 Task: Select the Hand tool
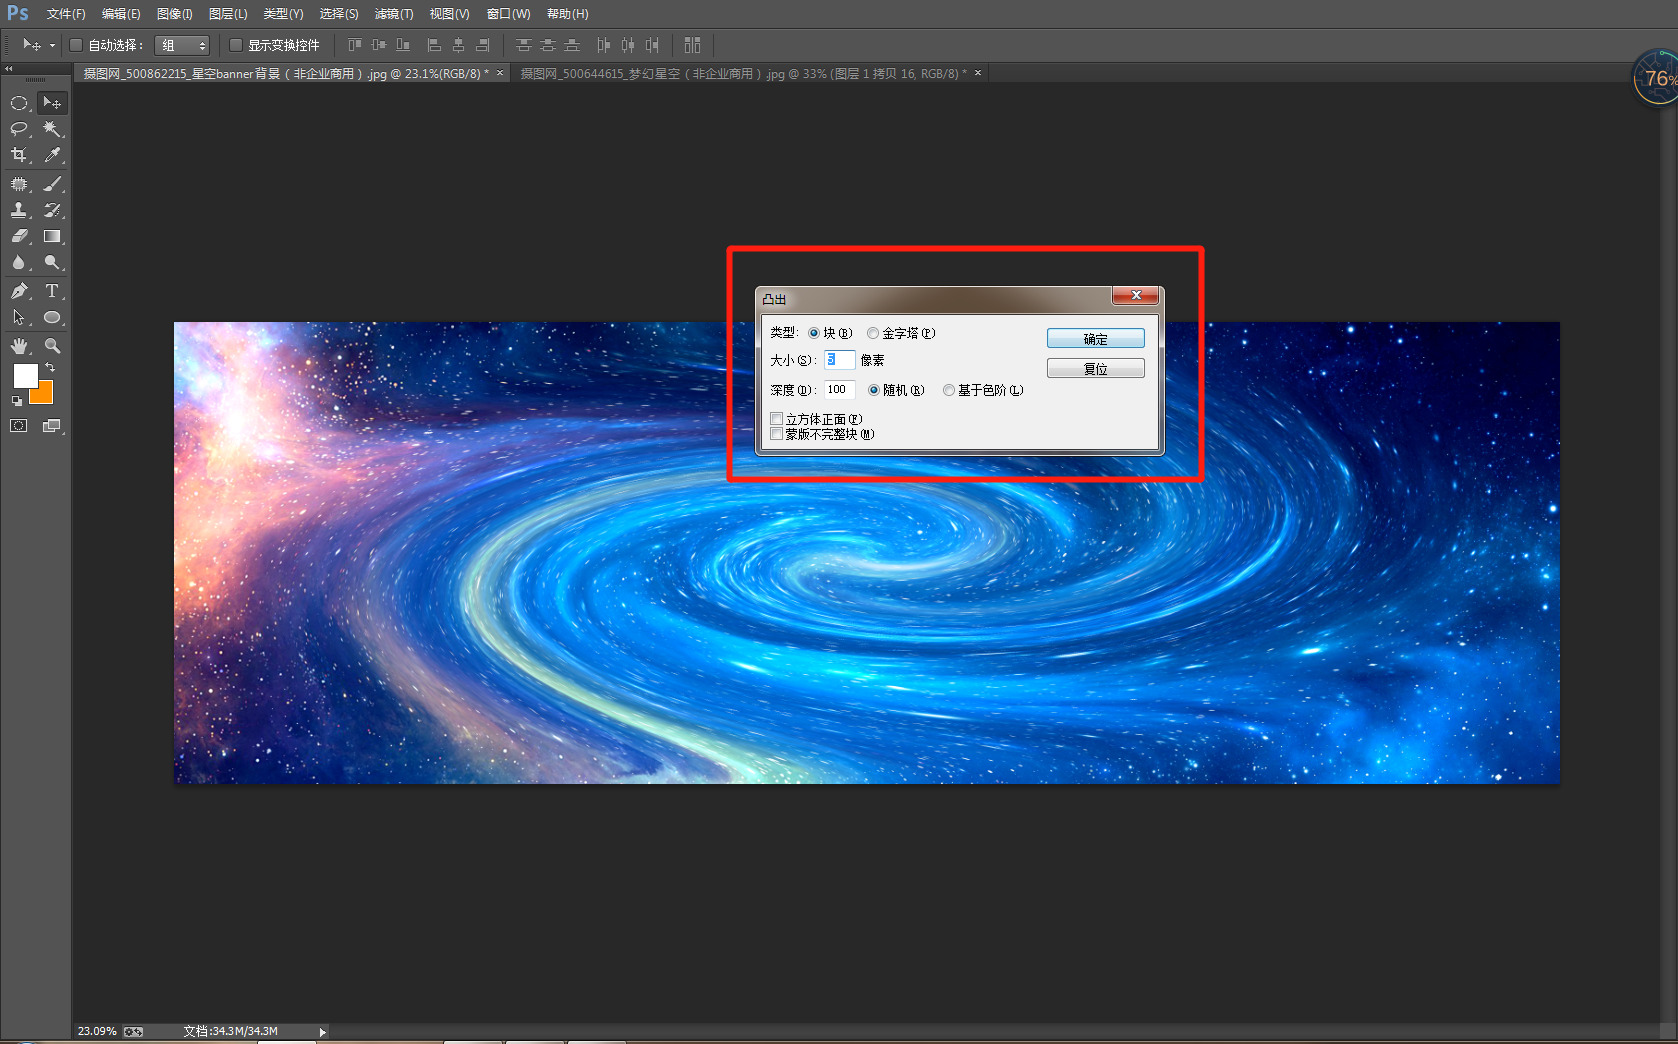(x=19, y=346)
